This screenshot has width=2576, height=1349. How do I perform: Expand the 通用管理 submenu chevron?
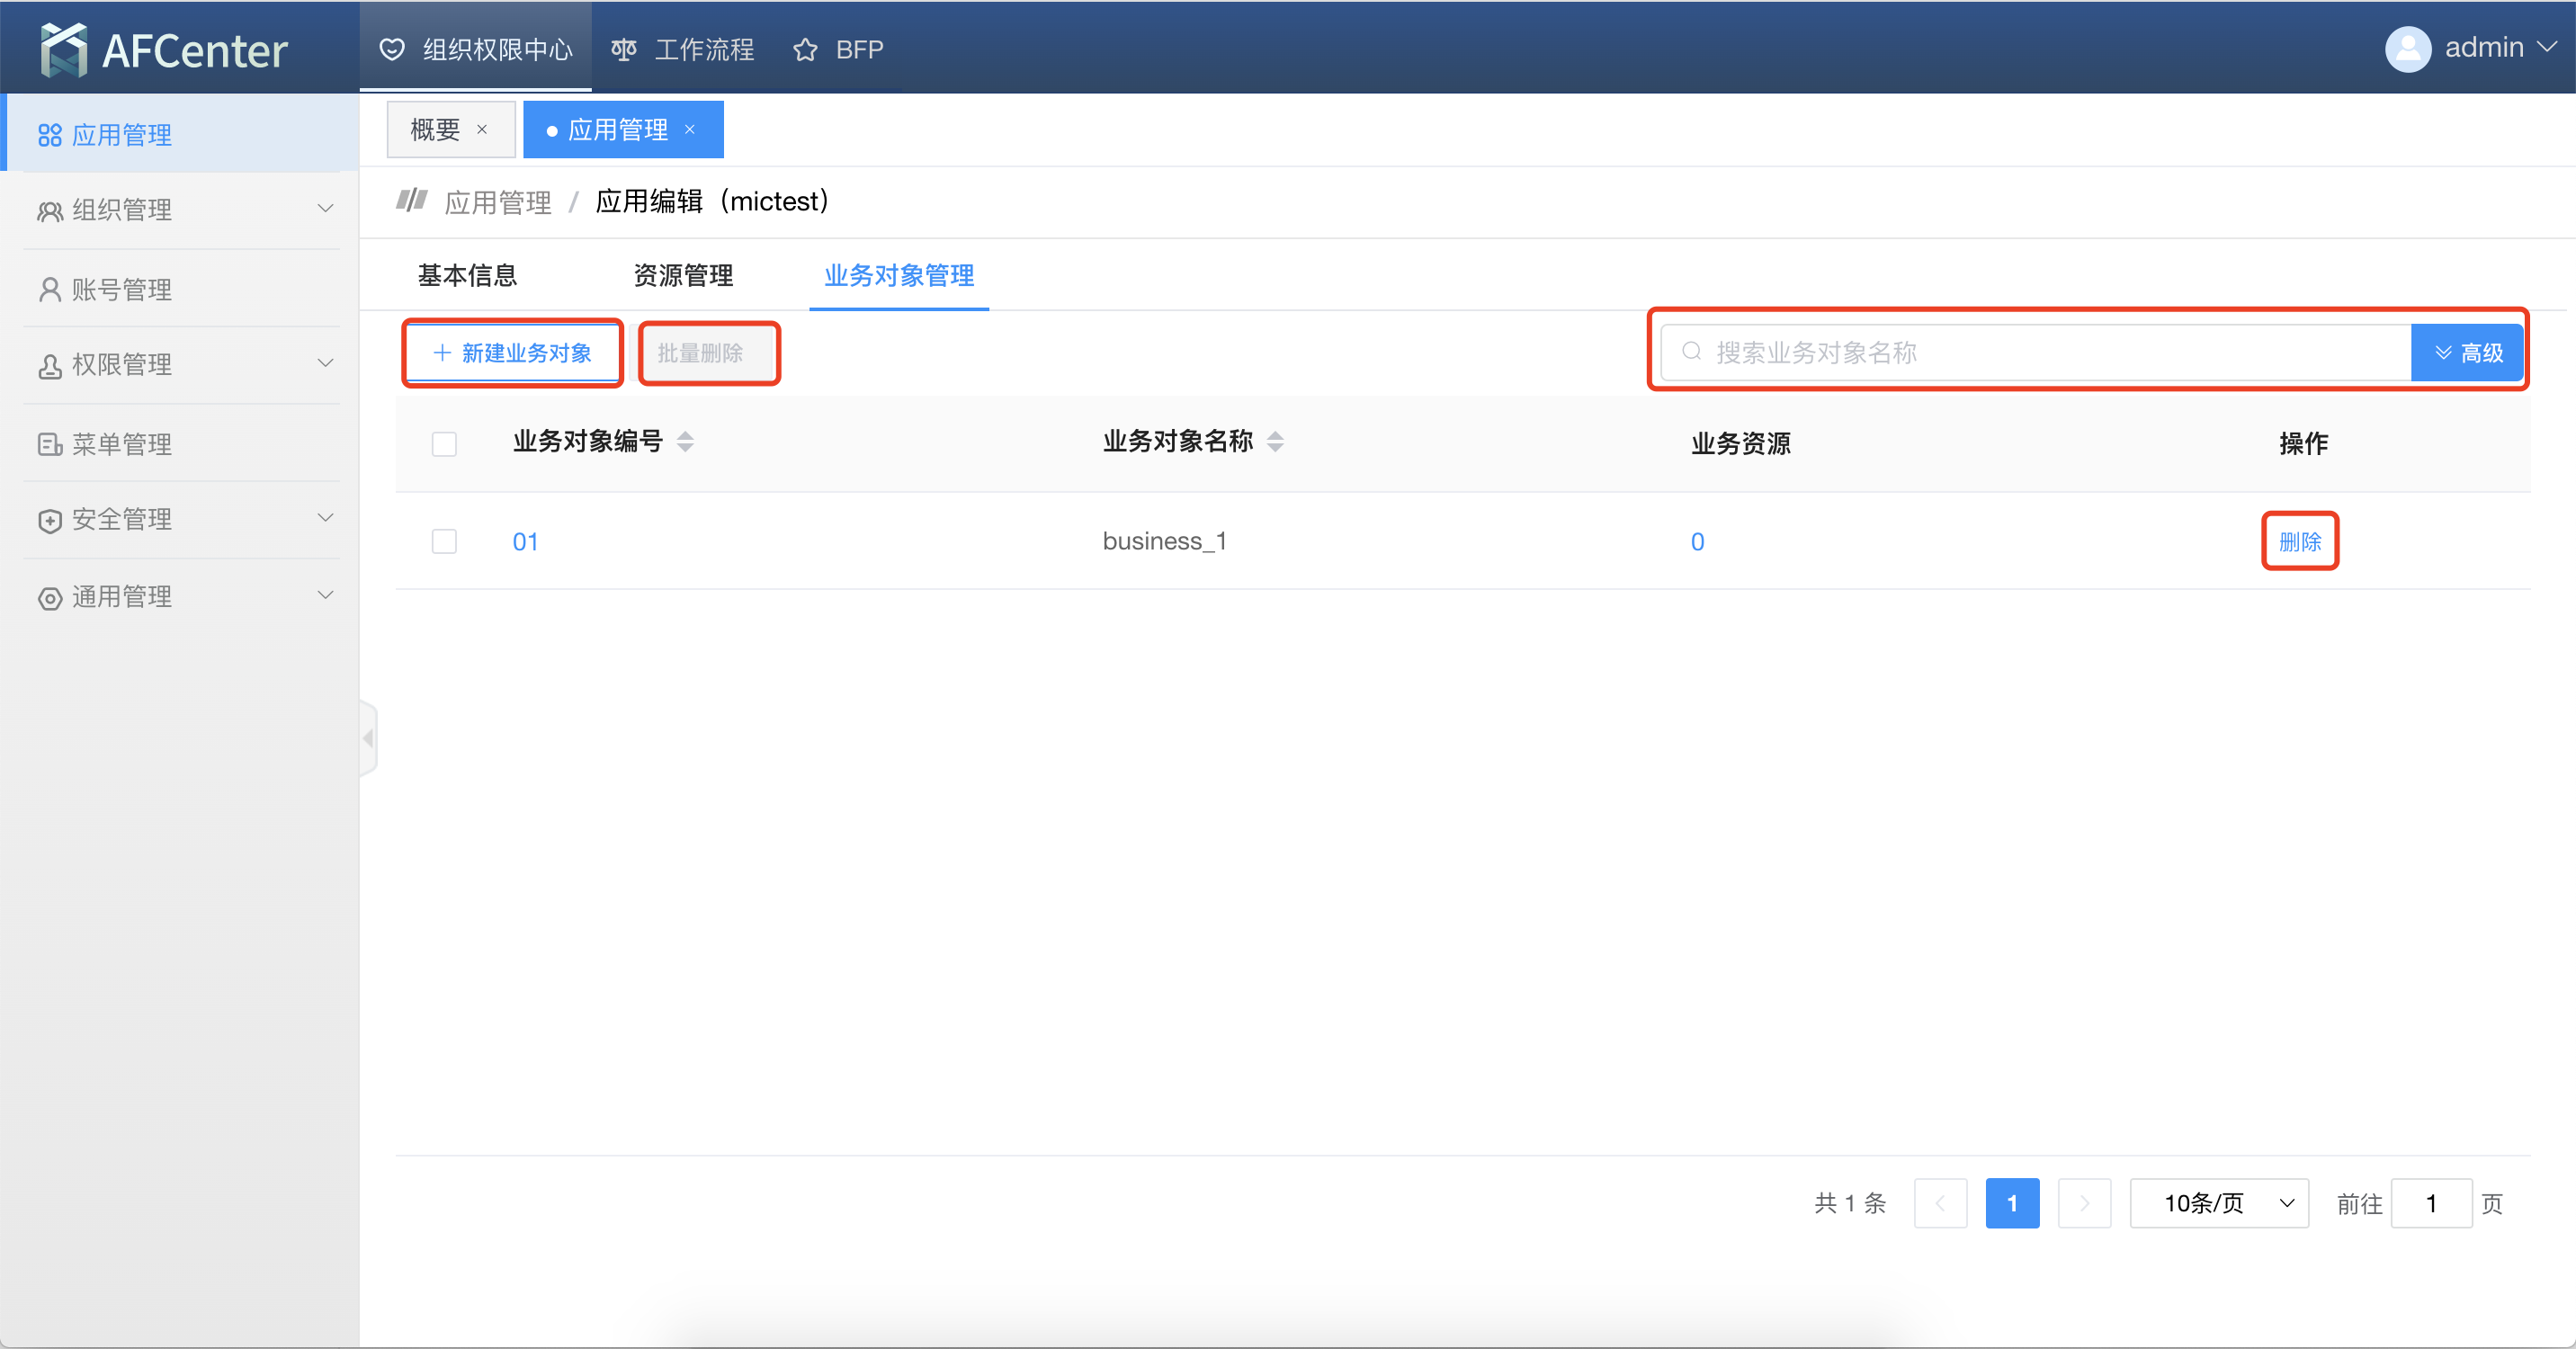click(325, 596)
